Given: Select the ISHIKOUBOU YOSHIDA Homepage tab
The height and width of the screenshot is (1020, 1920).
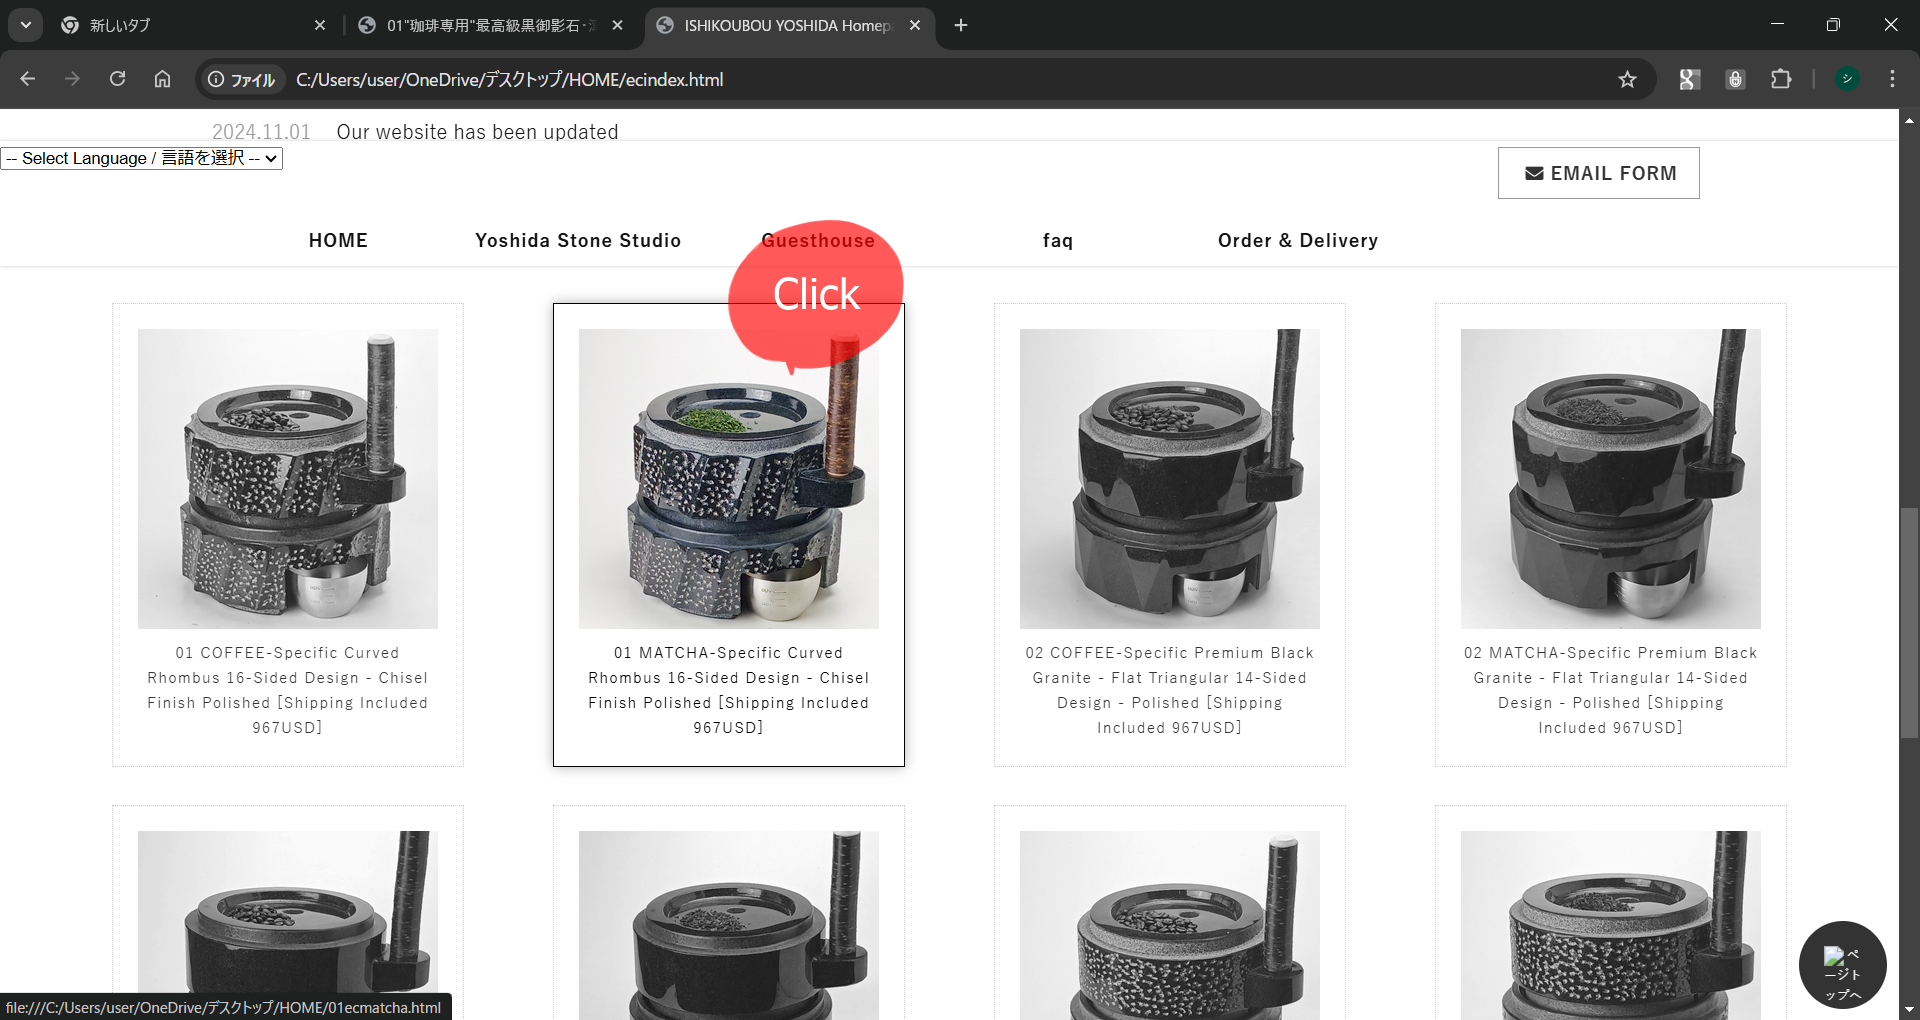Looking at the screenshot, I should 789,25.
